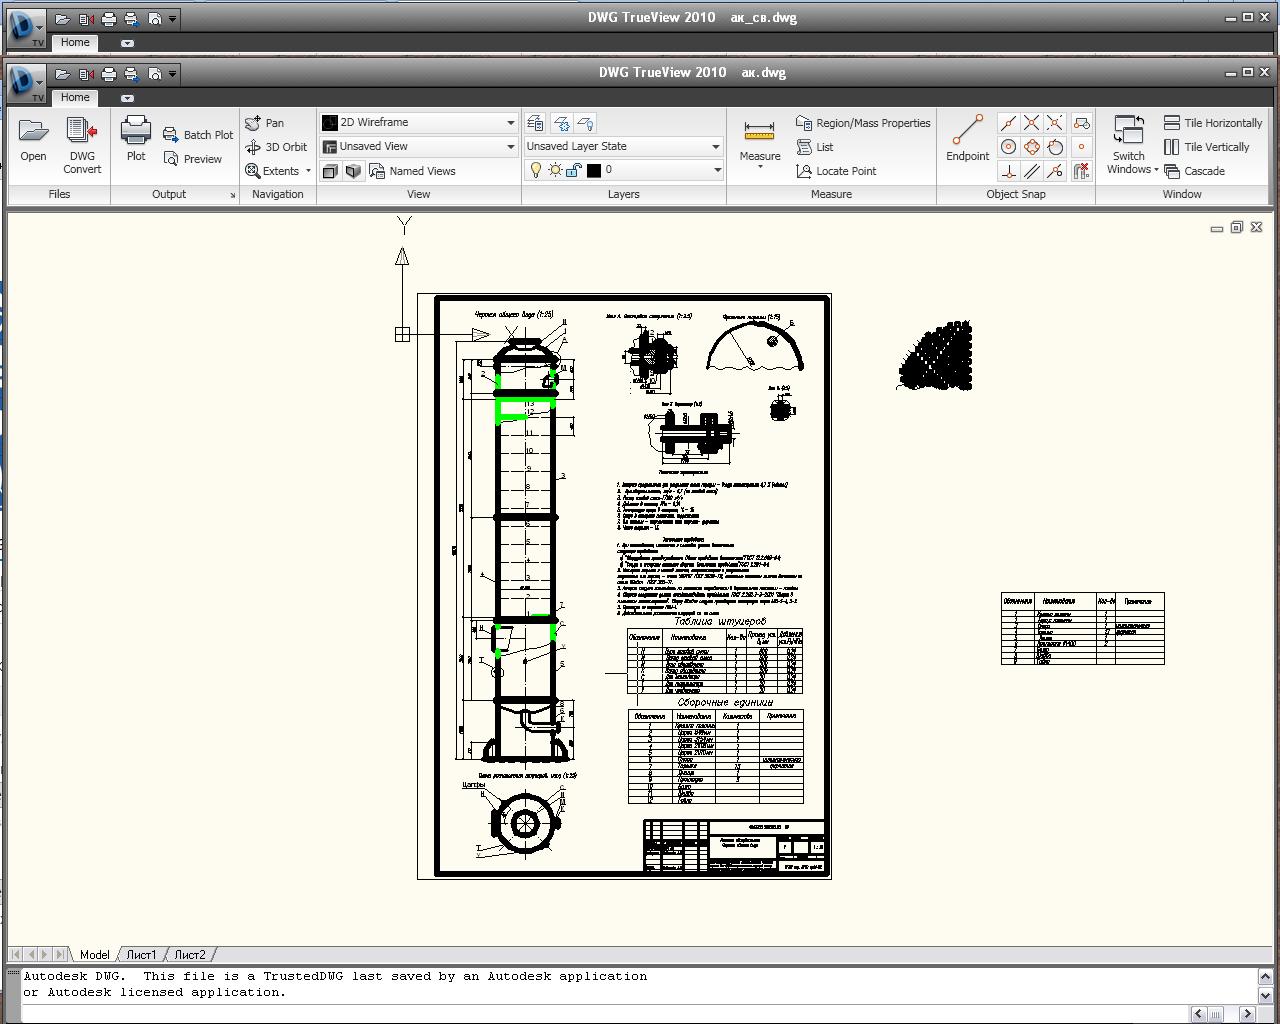This screenshot has height=1024, width=1280.
Task: Switch to the Лист2 layout tab
Action: 189,955
